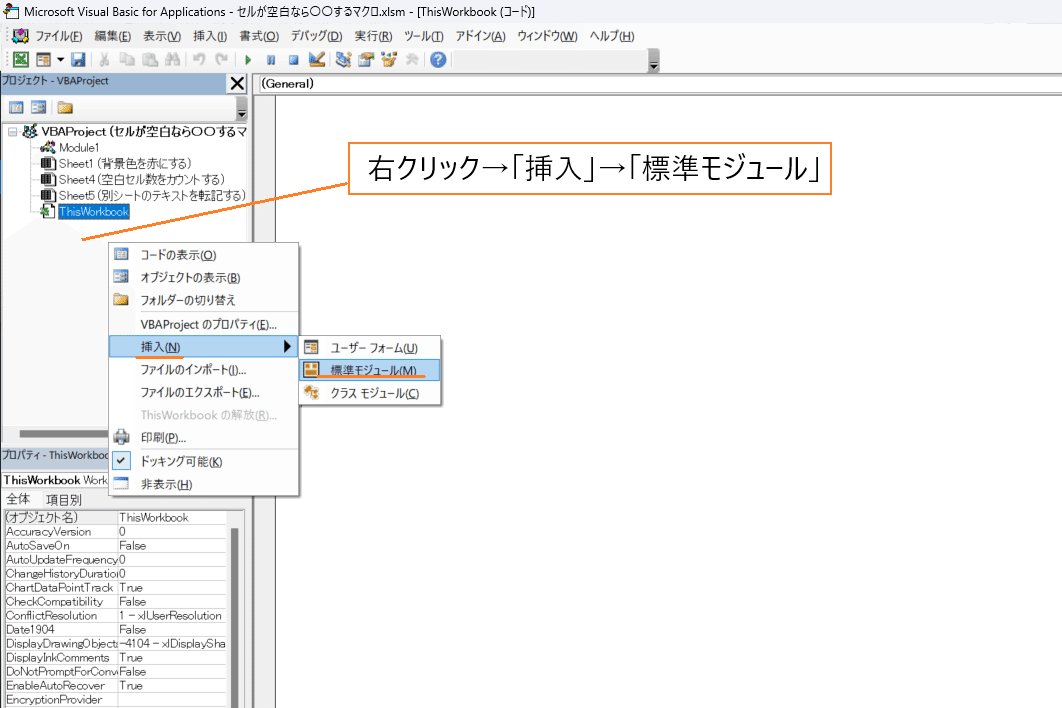Select Sheet5 tree item in project
1062x708 pixels.
[152, 195]
